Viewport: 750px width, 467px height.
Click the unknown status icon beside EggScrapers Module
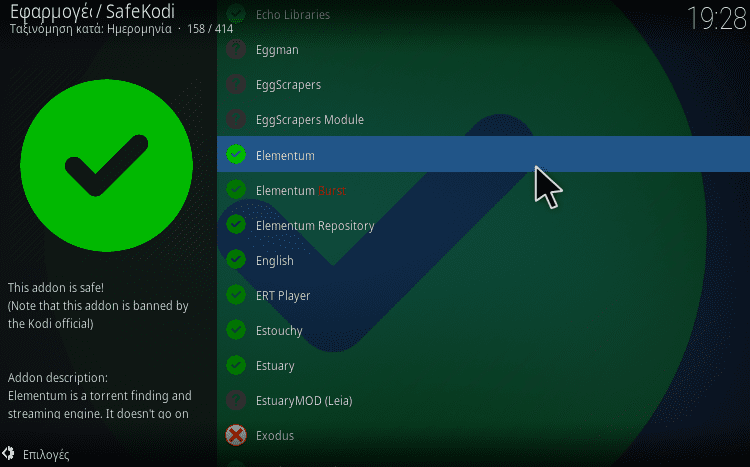236,119
